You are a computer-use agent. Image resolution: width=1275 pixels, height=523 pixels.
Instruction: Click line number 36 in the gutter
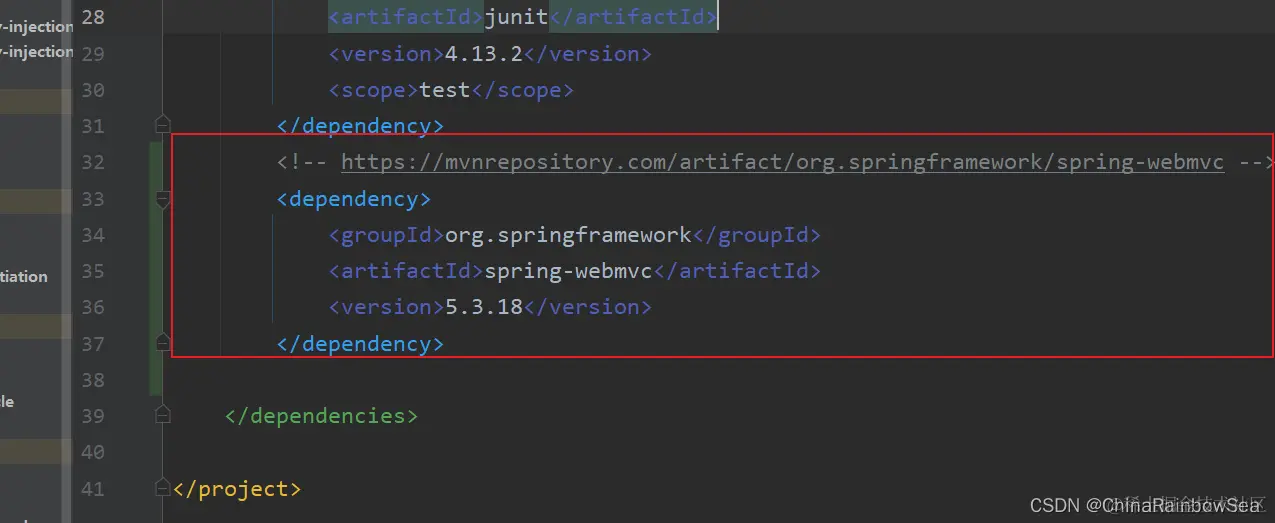(92, 307)
